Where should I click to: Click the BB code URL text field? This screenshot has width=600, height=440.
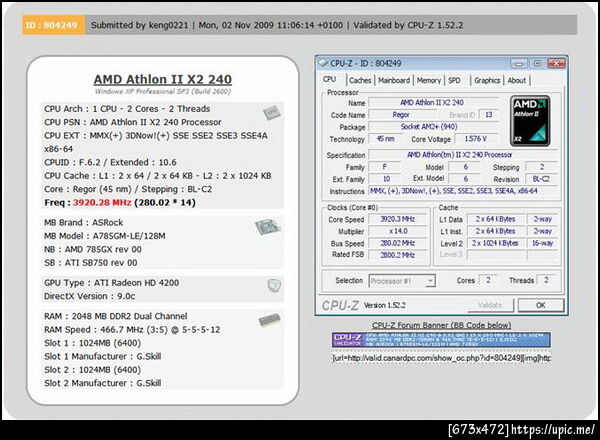441,358
